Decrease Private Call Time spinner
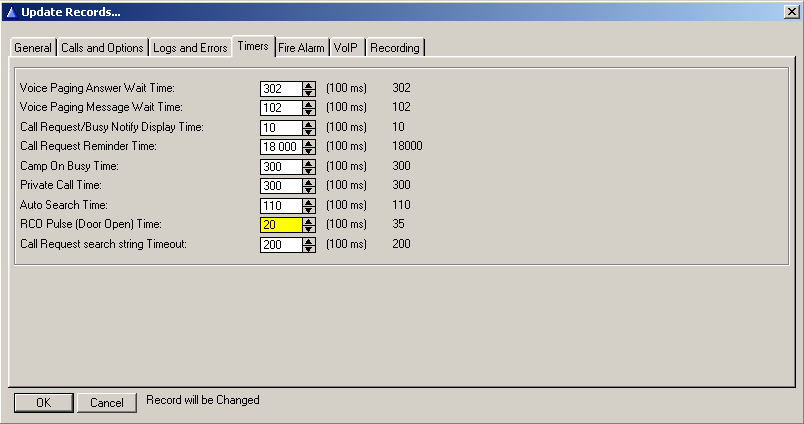The width and height of the screenshot is (804, 424). pos(309,190)
